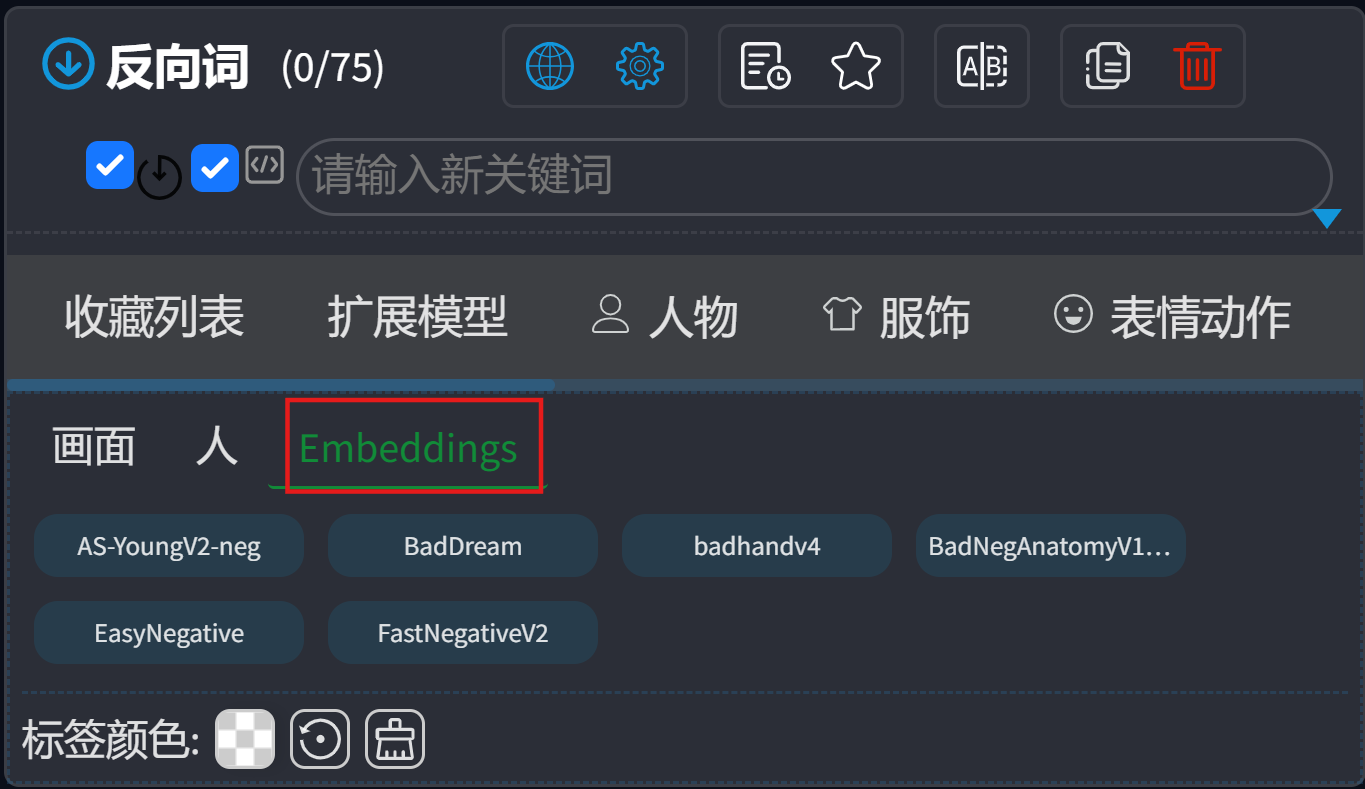The width and height of the screenshot is (1365, 789).
Task: Add the EasyNegative embedding tag
Action: 169,633
